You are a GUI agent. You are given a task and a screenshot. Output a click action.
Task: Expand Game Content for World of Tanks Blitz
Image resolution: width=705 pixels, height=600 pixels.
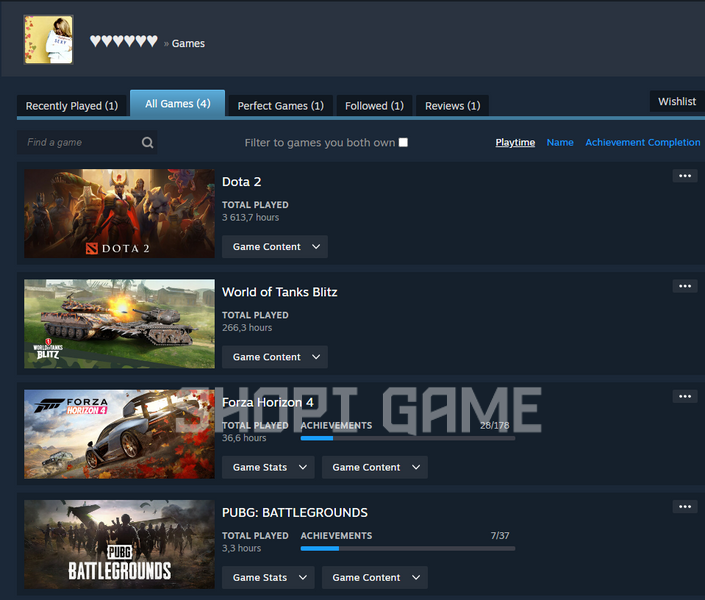pyautogui.click(x=275, y=357)
